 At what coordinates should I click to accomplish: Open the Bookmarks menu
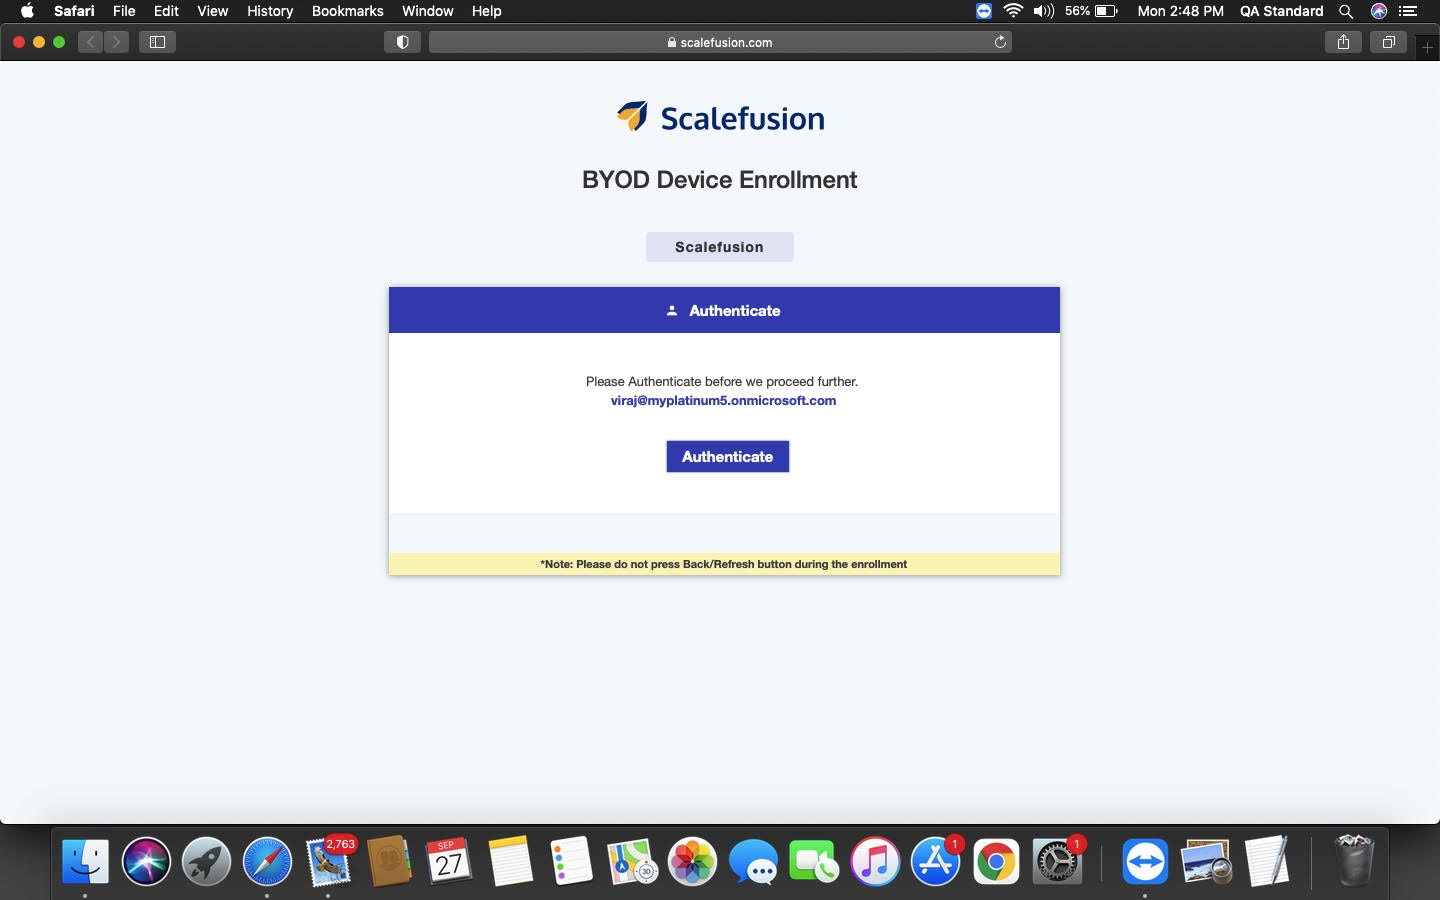[x=347, y=11]
